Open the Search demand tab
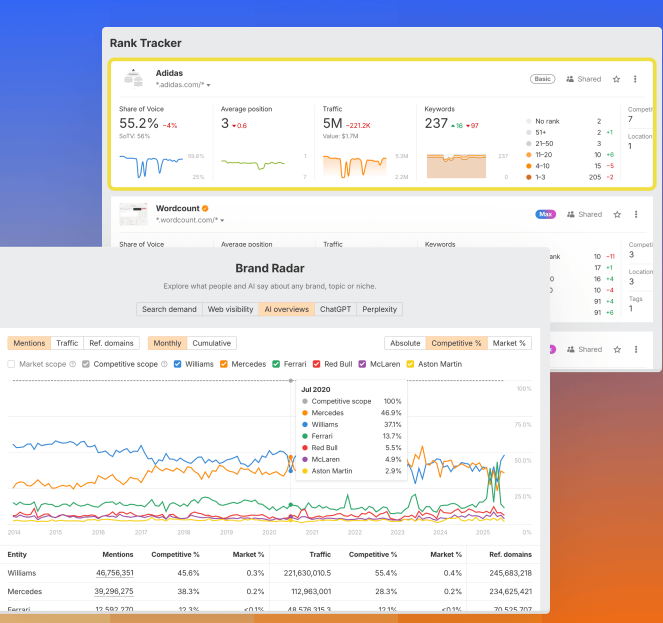The width and height of the screenshot is (663, 623). pos(169,310)
